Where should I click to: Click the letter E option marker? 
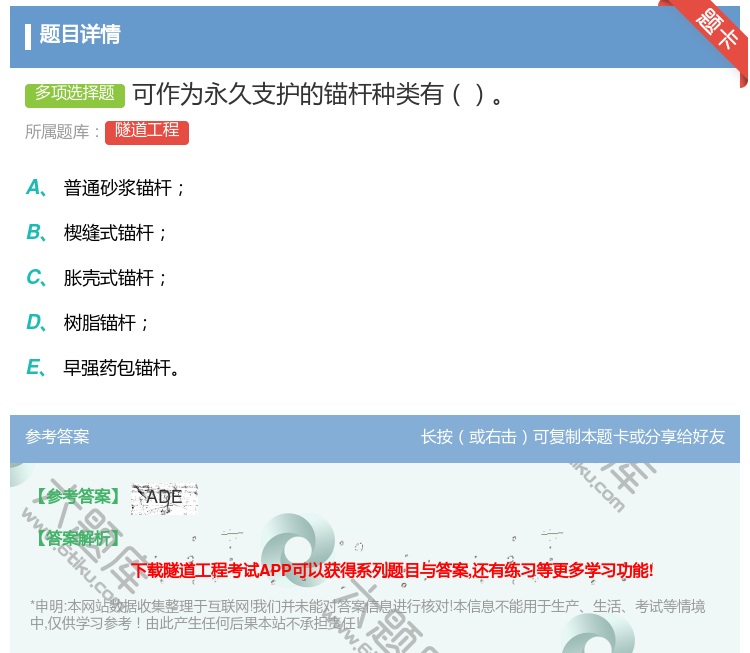[36, 367]
